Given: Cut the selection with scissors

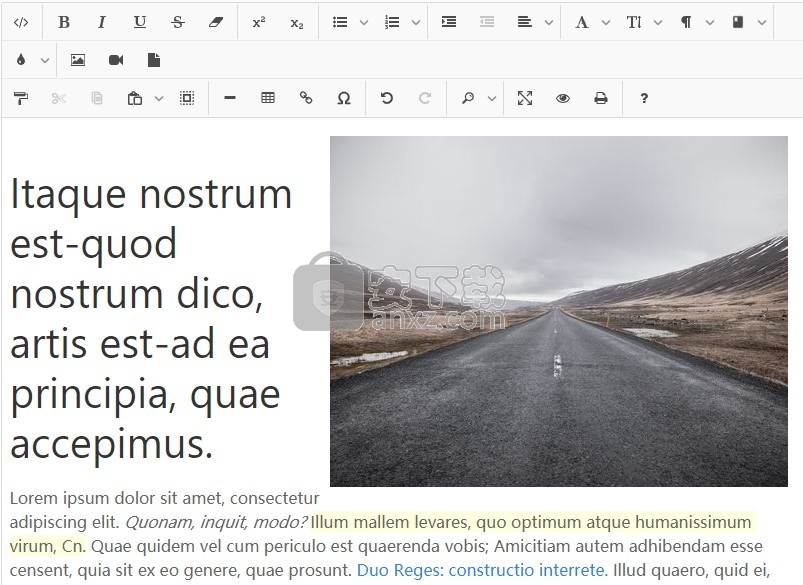Looking at the screenshot, I should coord(59,98).
